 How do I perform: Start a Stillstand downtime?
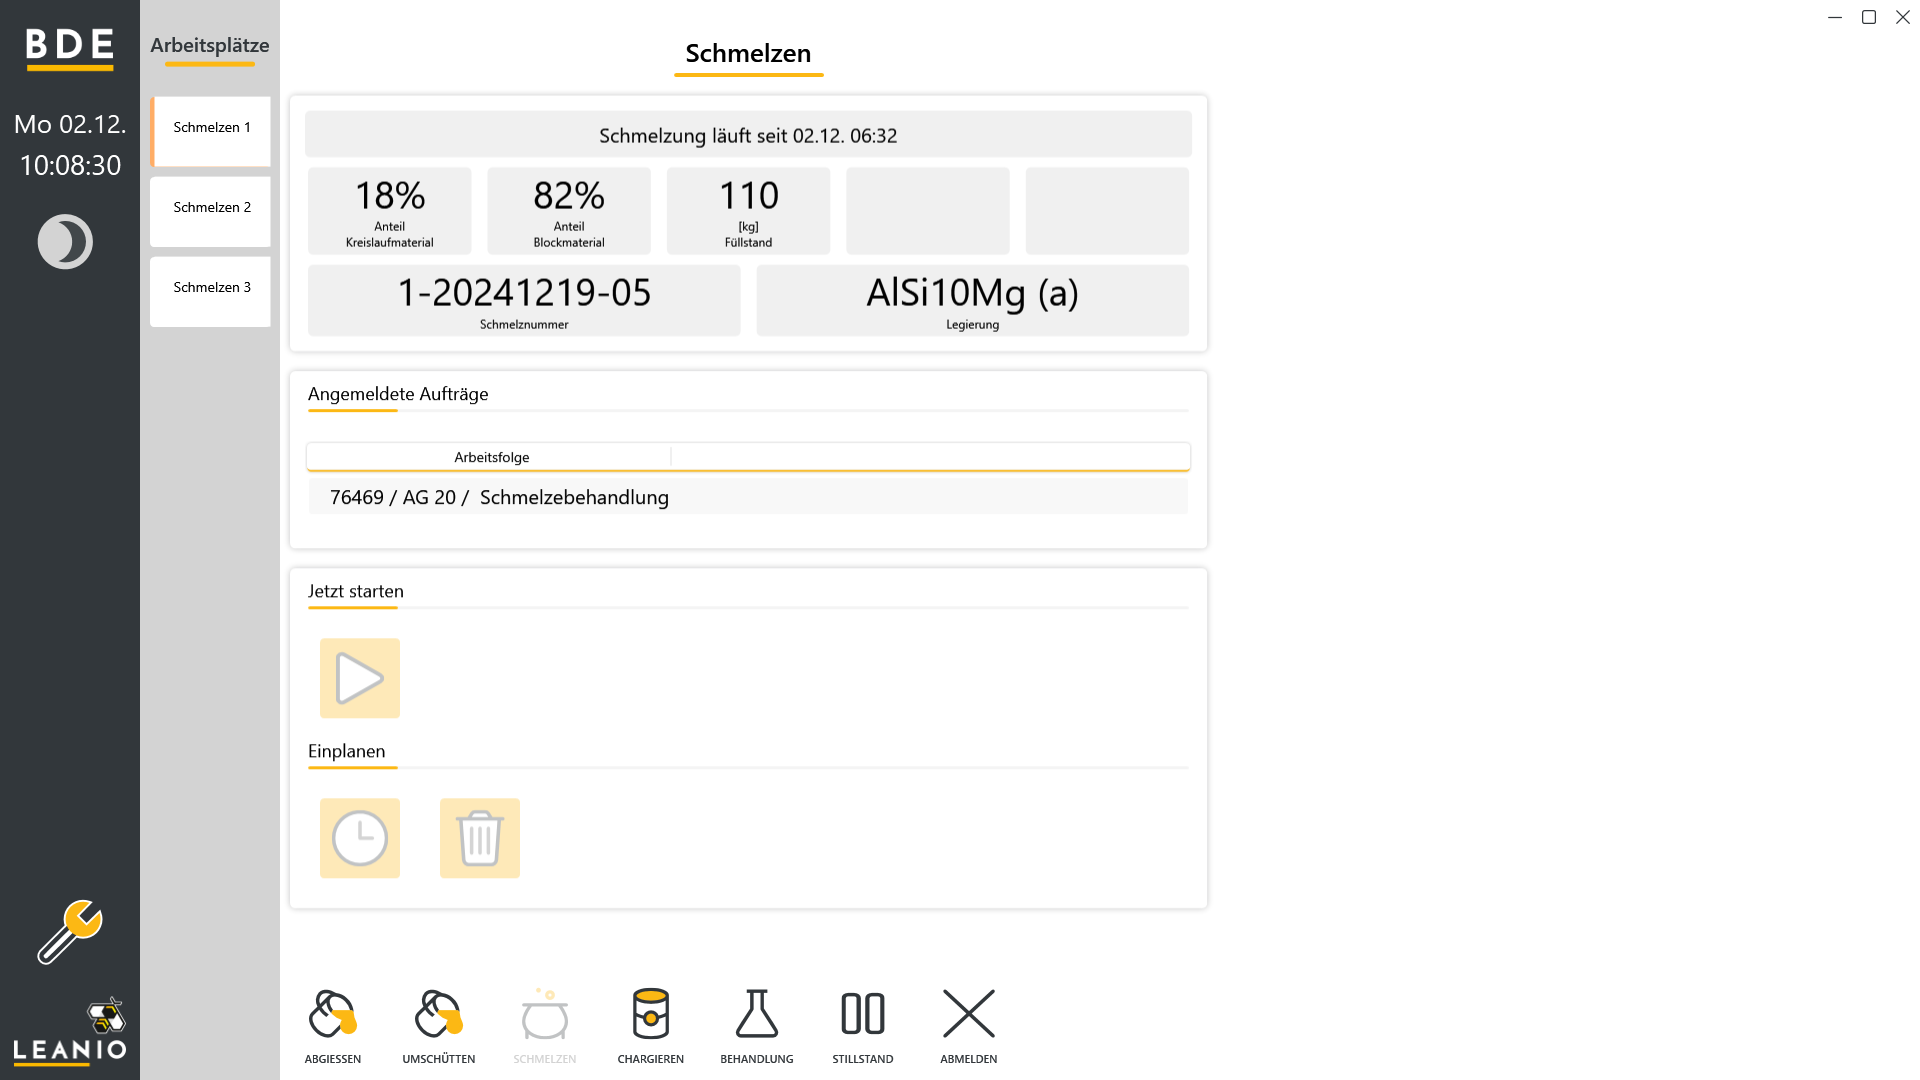pyautogui.click(x=863, y=1026)
